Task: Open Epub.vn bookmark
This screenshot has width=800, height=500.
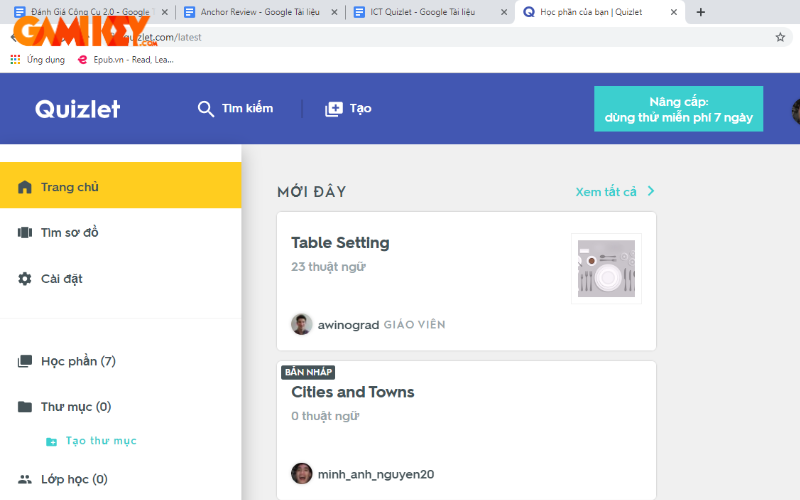Action: point(126,60)
